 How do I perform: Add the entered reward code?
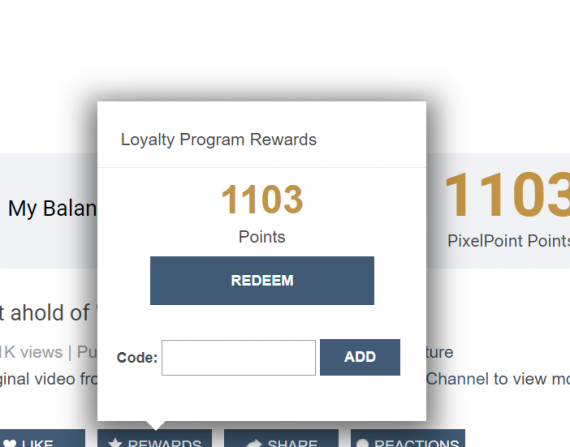pos(360,357)
